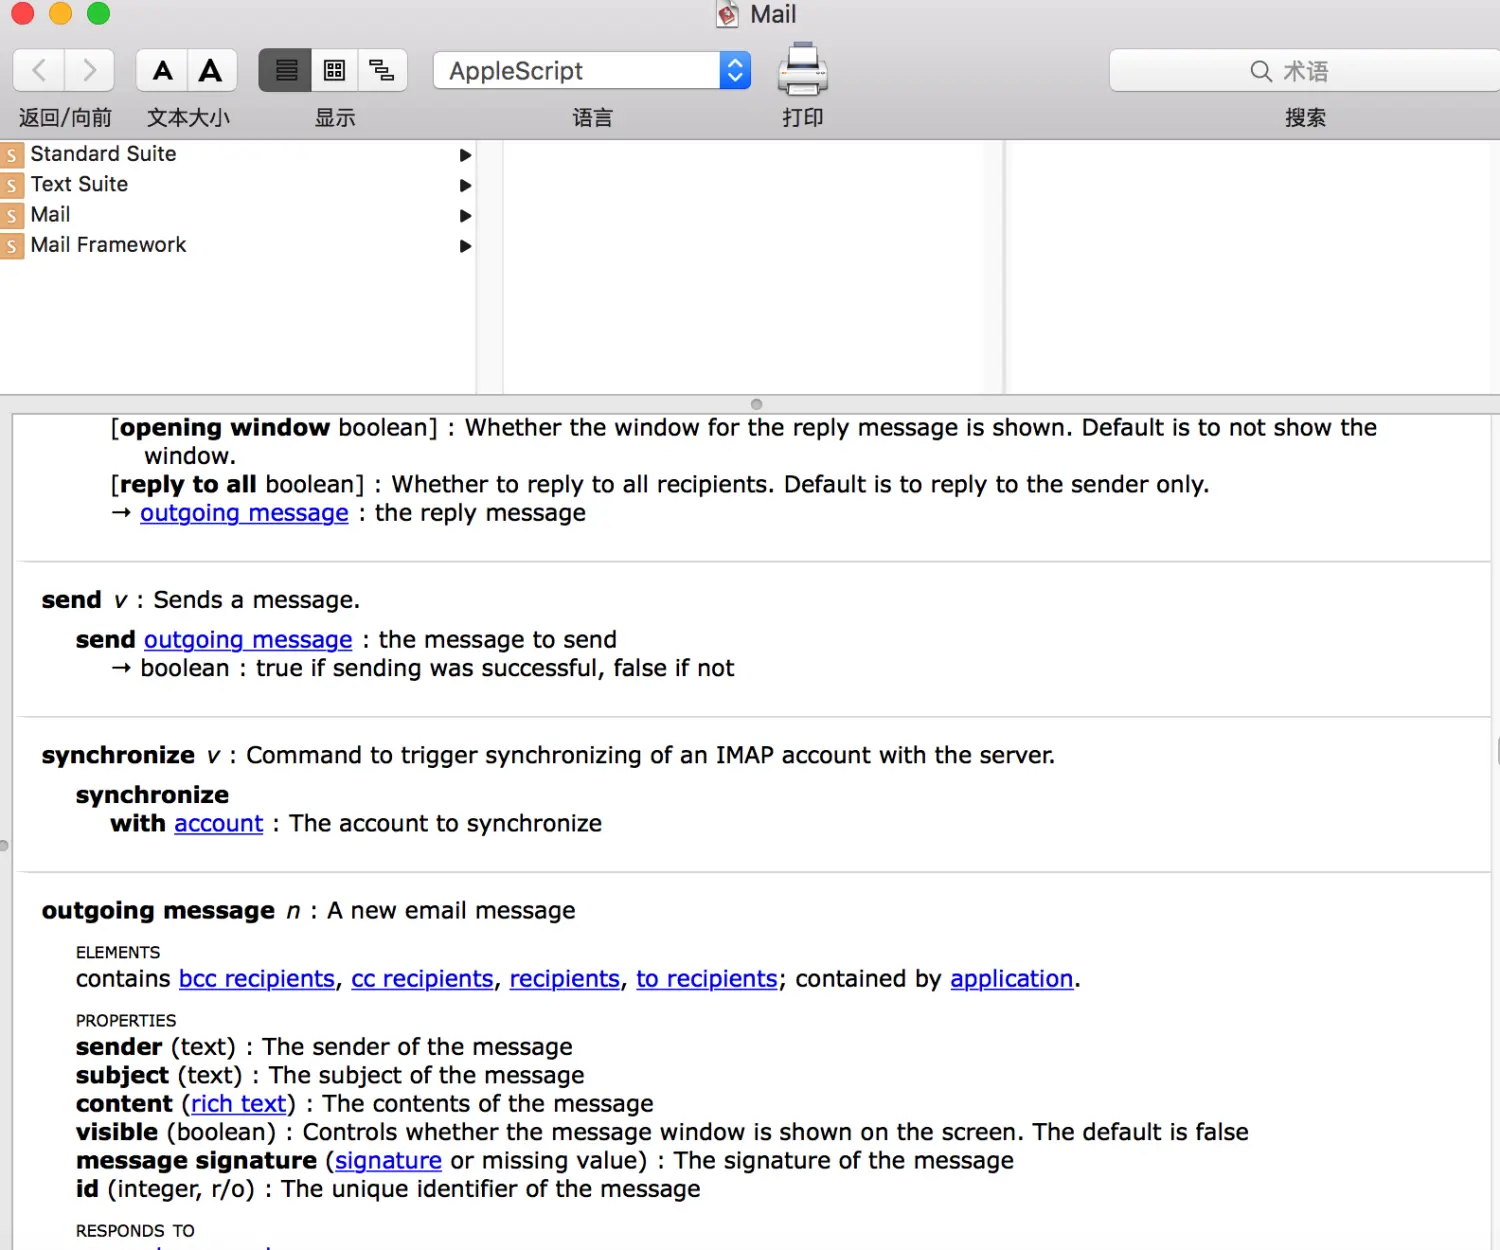
Task: Select Mail Framework suite row
Action: point(237,245)
